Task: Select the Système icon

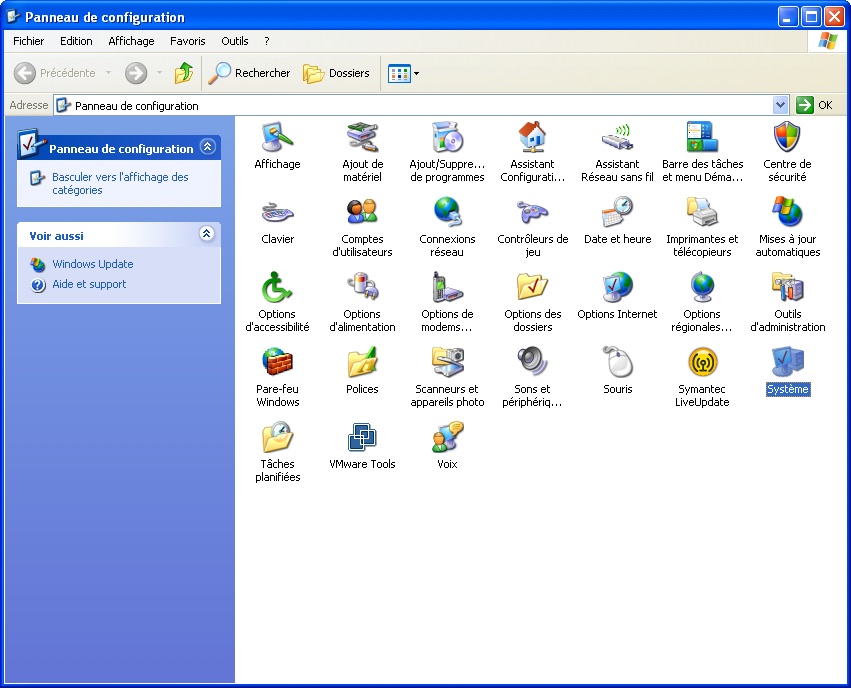Action: [x=787, y=362]
